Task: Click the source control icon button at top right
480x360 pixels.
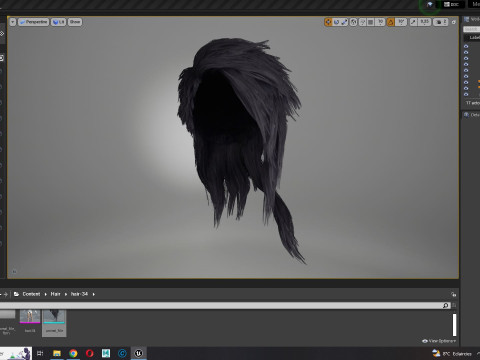Action: click(x=452, y=4)
